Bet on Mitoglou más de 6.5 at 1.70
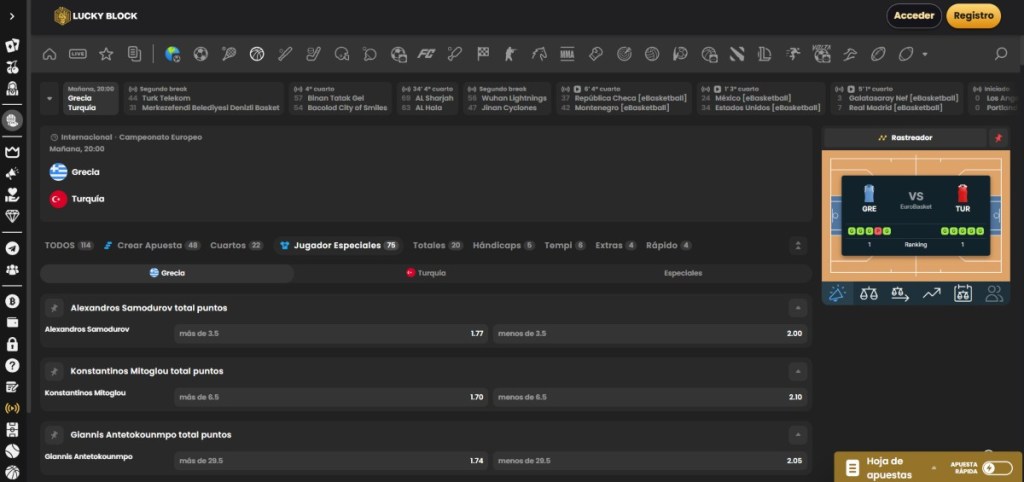The image size is (1024, 482). pyautogui.click(x=331, y=397)
